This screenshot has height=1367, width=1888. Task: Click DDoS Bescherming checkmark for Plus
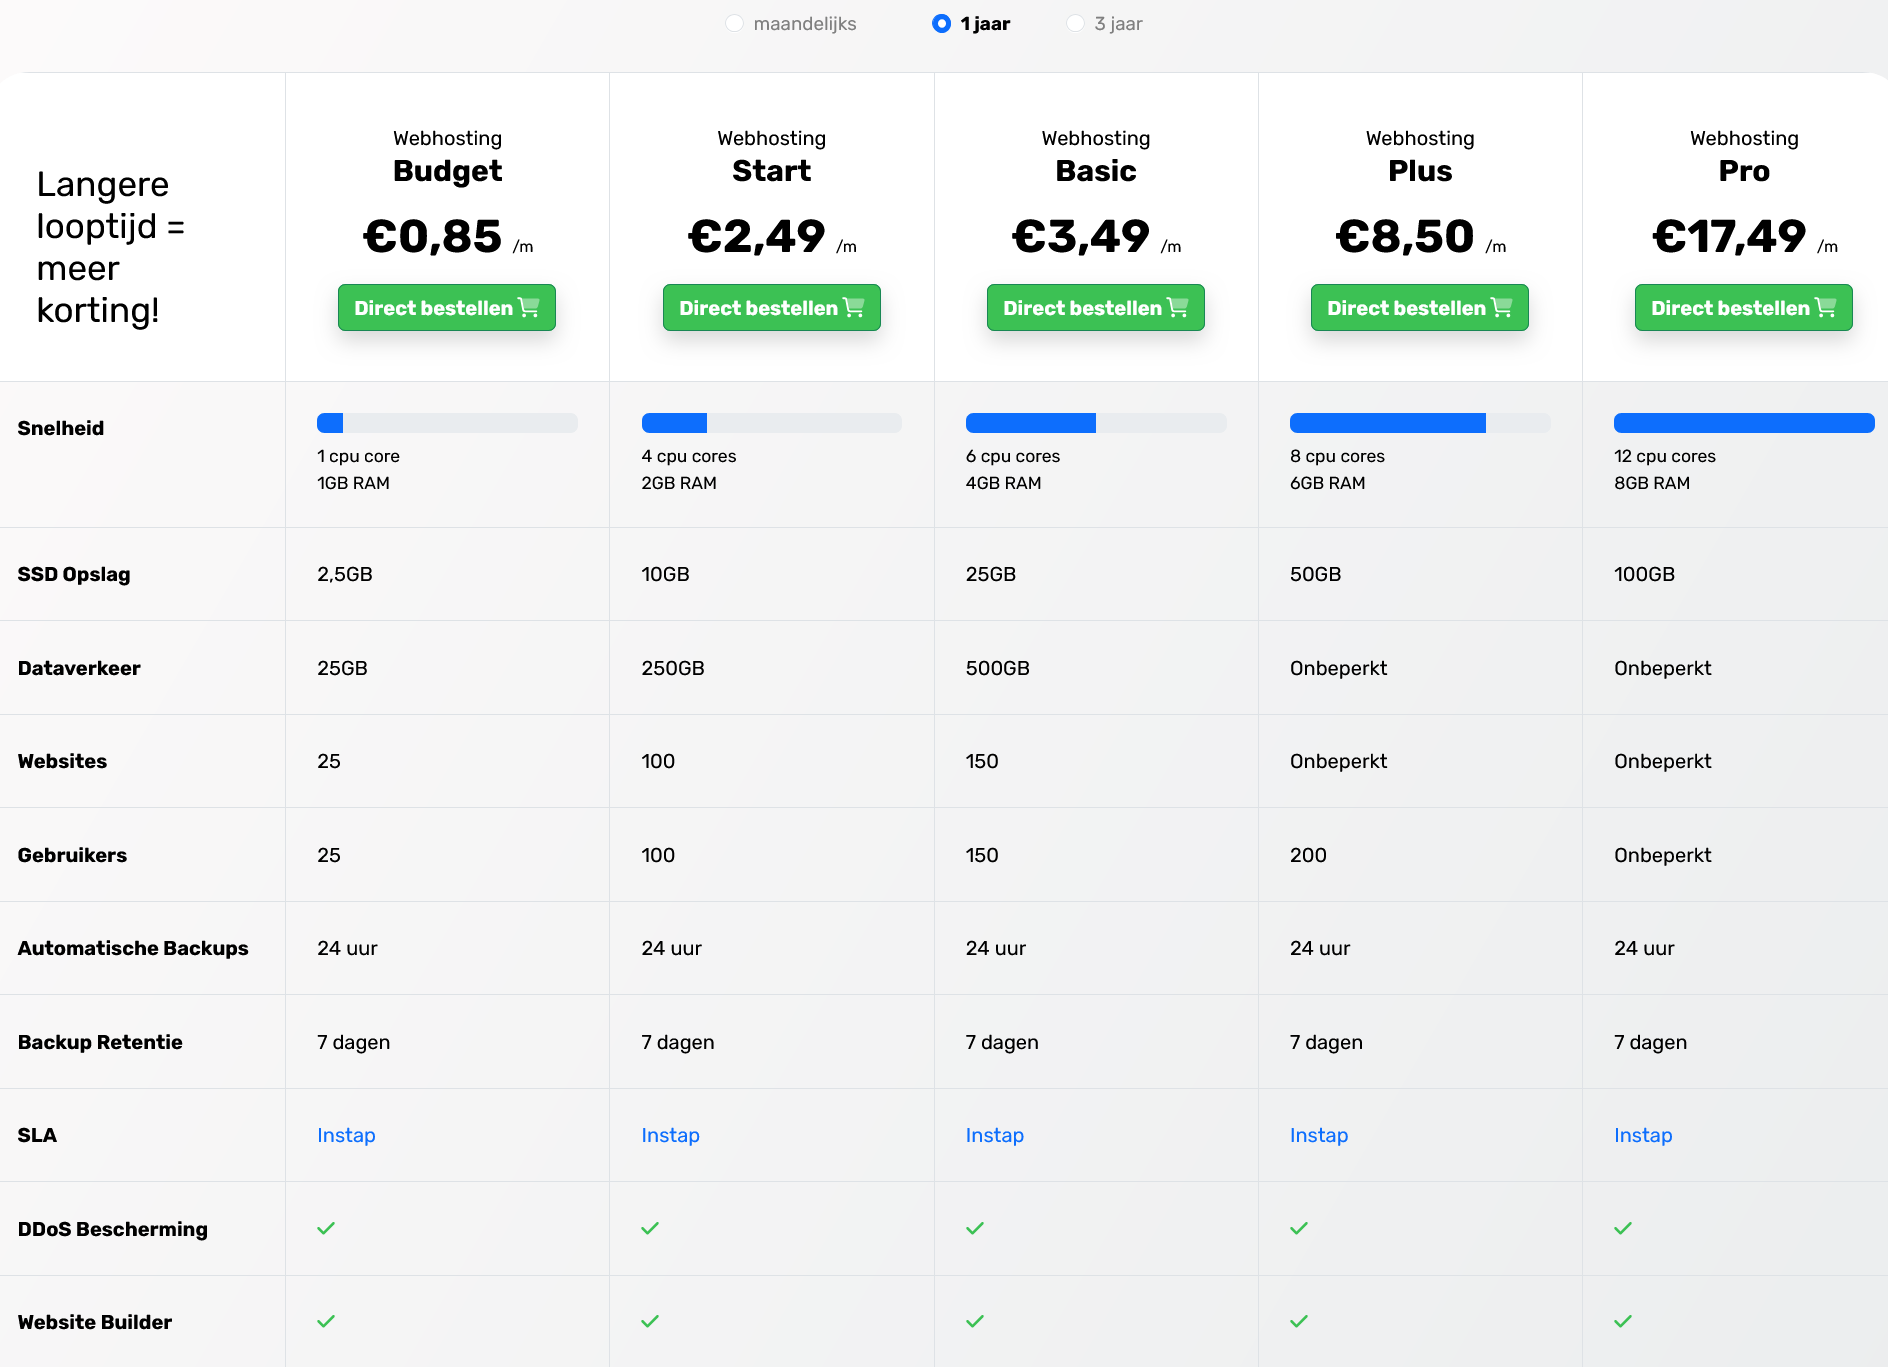pos(1299,1228)
